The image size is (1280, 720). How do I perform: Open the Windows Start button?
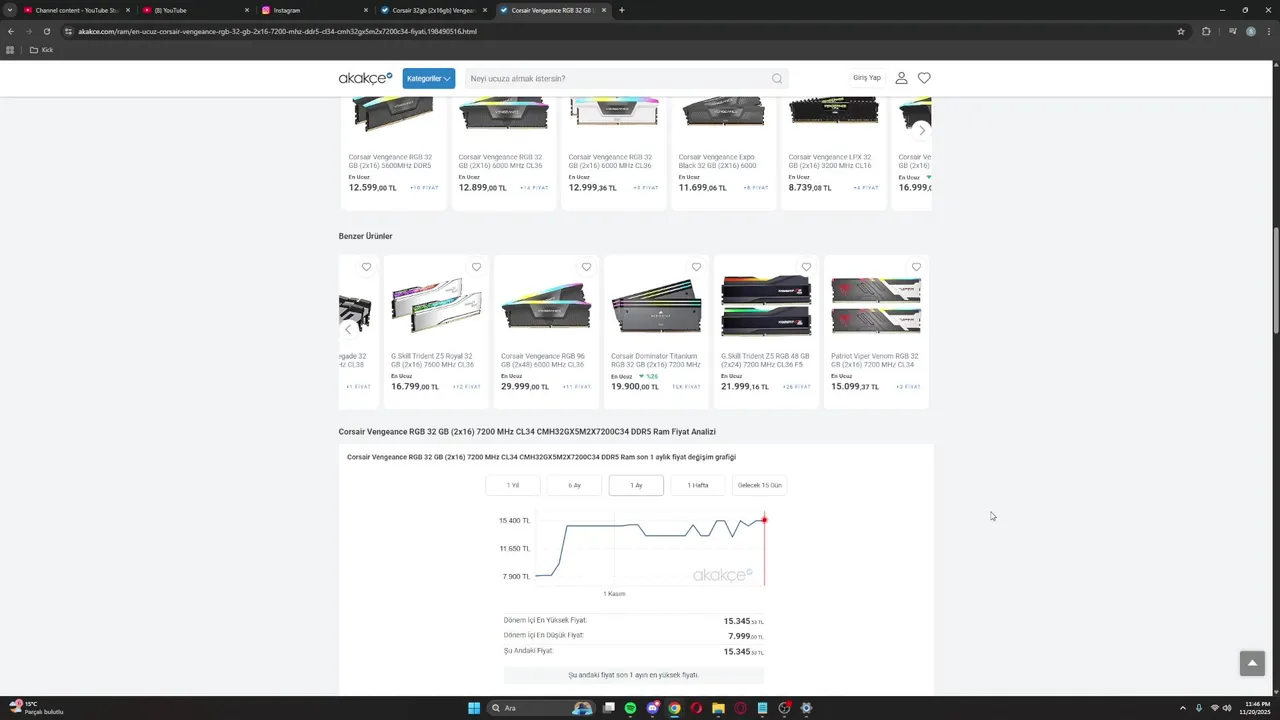(474, 708)
